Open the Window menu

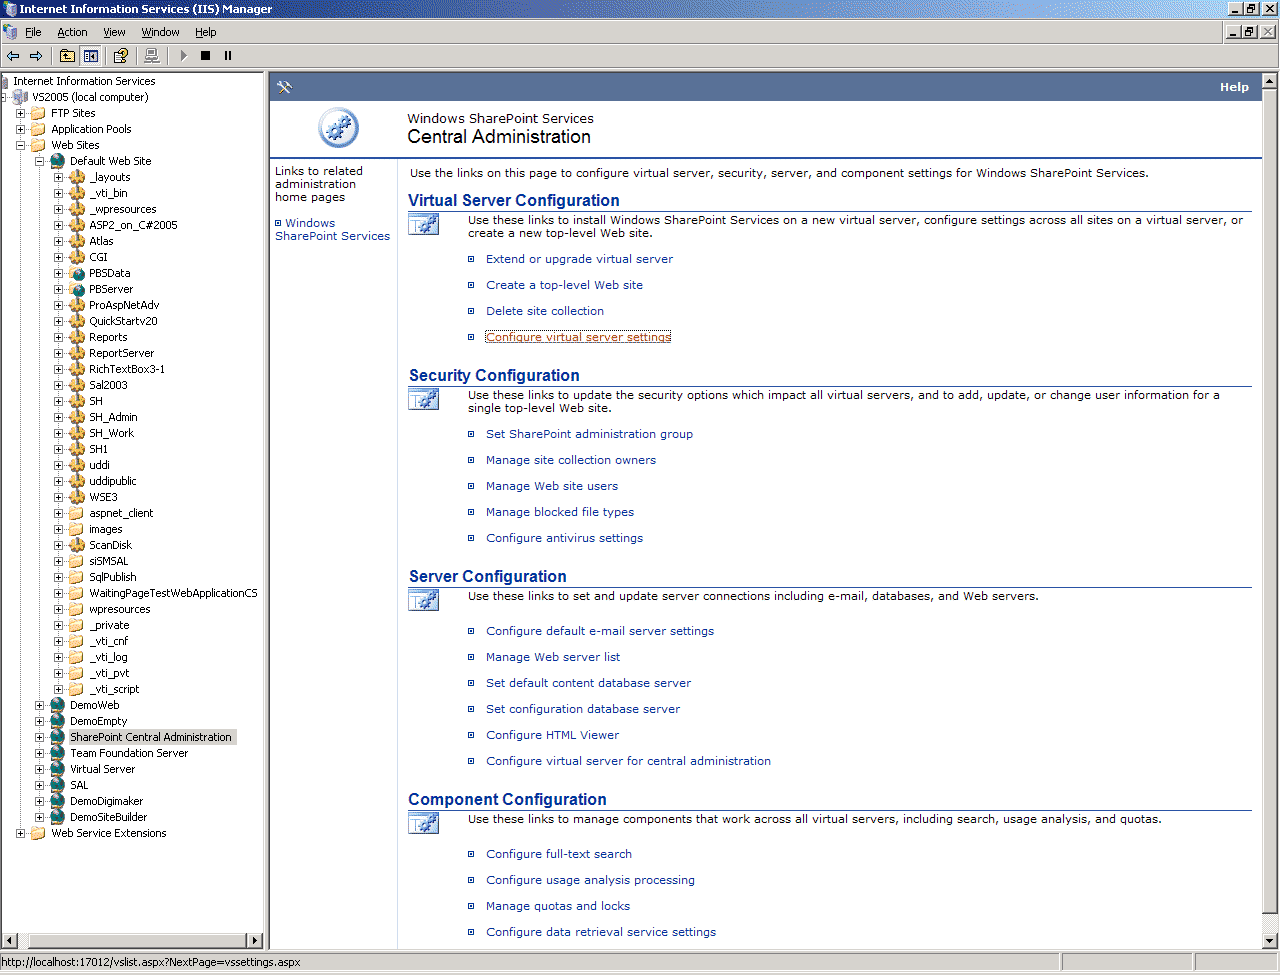(x=160, y=32)
